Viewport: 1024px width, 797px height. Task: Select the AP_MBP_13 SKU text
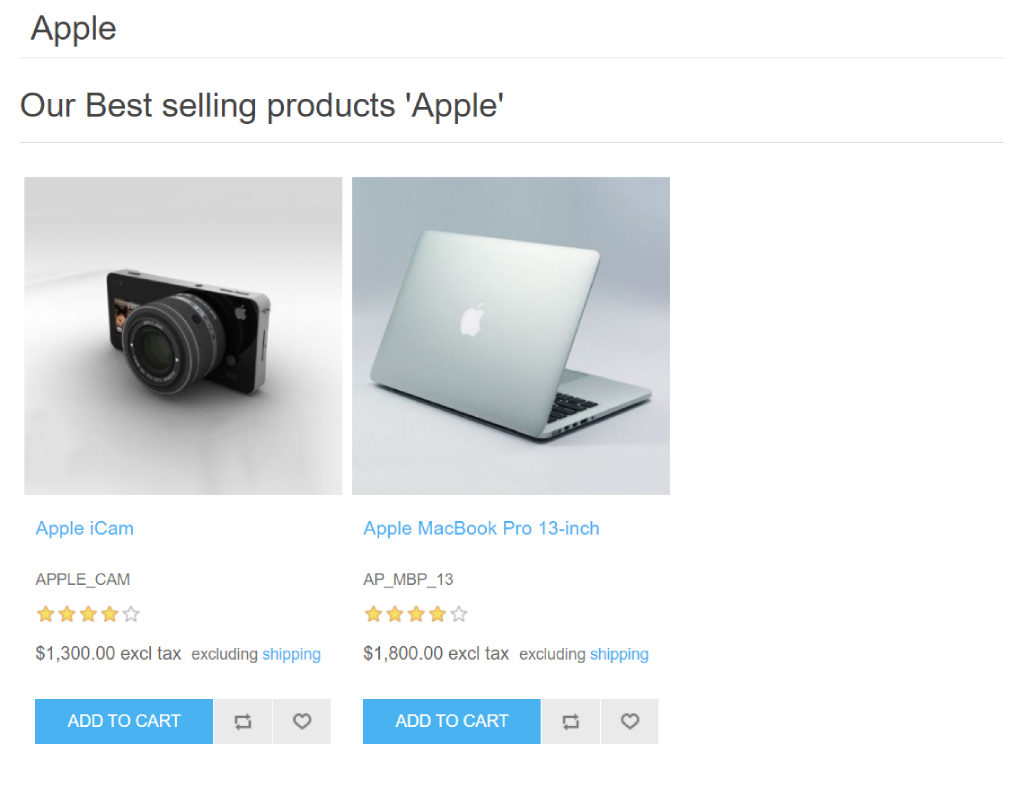click(x=408, y=579)
